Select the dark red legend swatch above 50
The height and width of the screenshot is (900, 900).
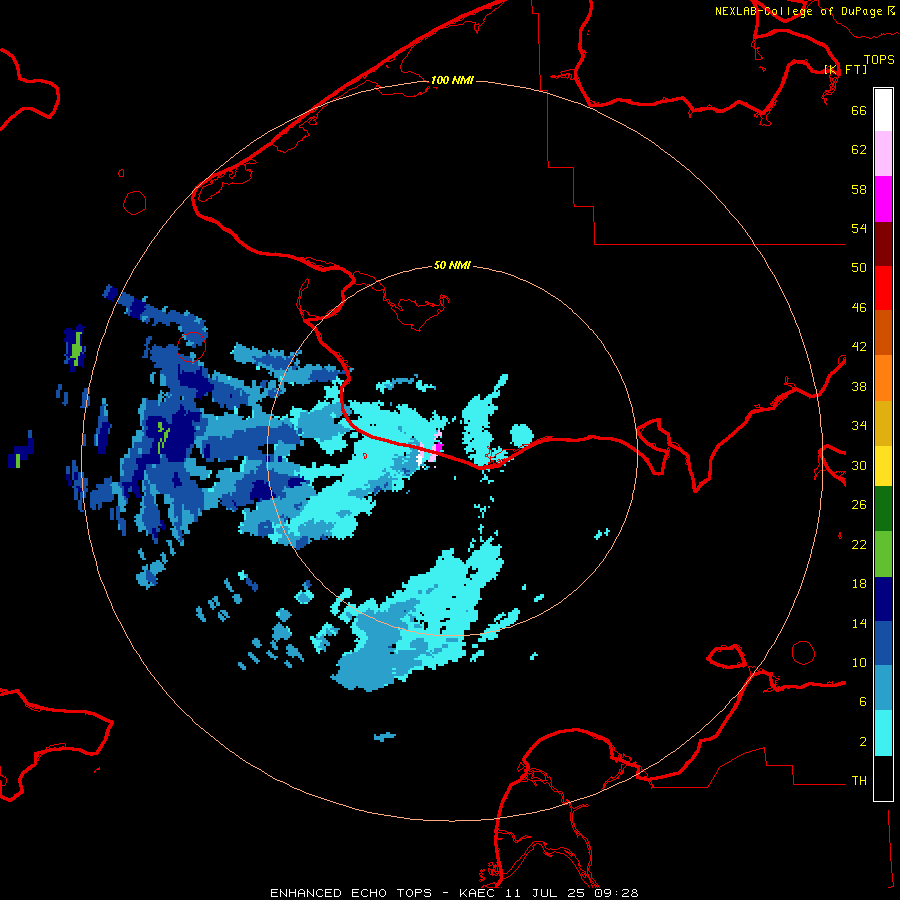point(883,243)
